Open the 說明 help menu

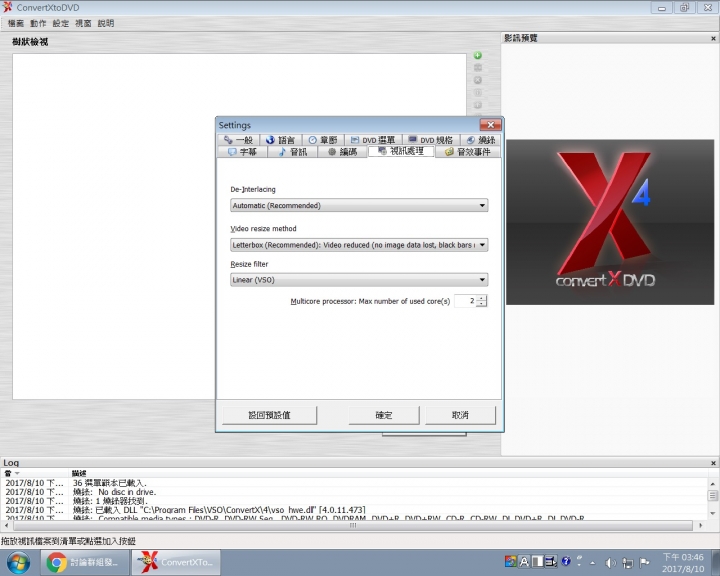click(x=106, y=23)
